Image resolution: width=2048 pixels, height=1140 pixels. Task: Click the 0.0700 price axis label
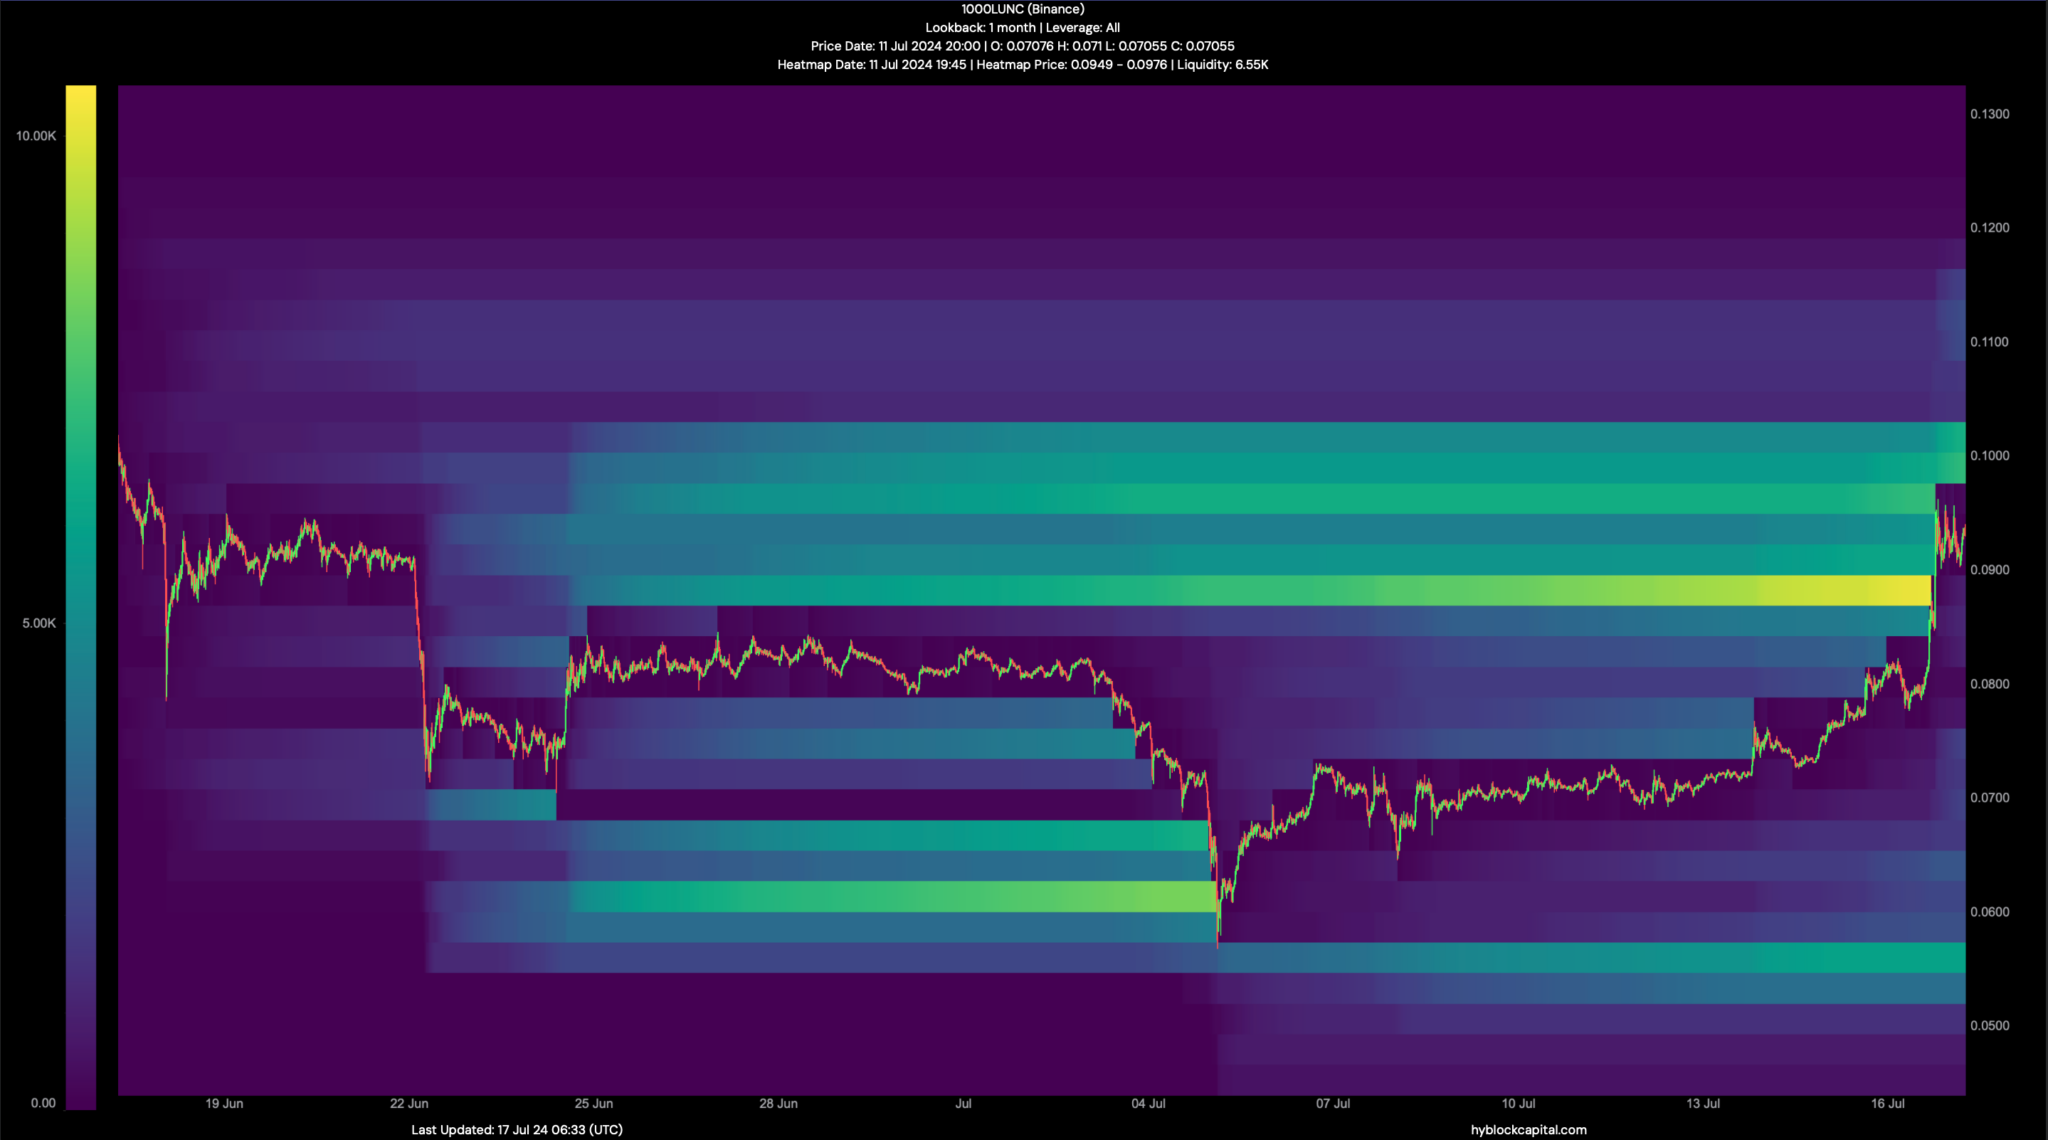tap(1989, 798)
